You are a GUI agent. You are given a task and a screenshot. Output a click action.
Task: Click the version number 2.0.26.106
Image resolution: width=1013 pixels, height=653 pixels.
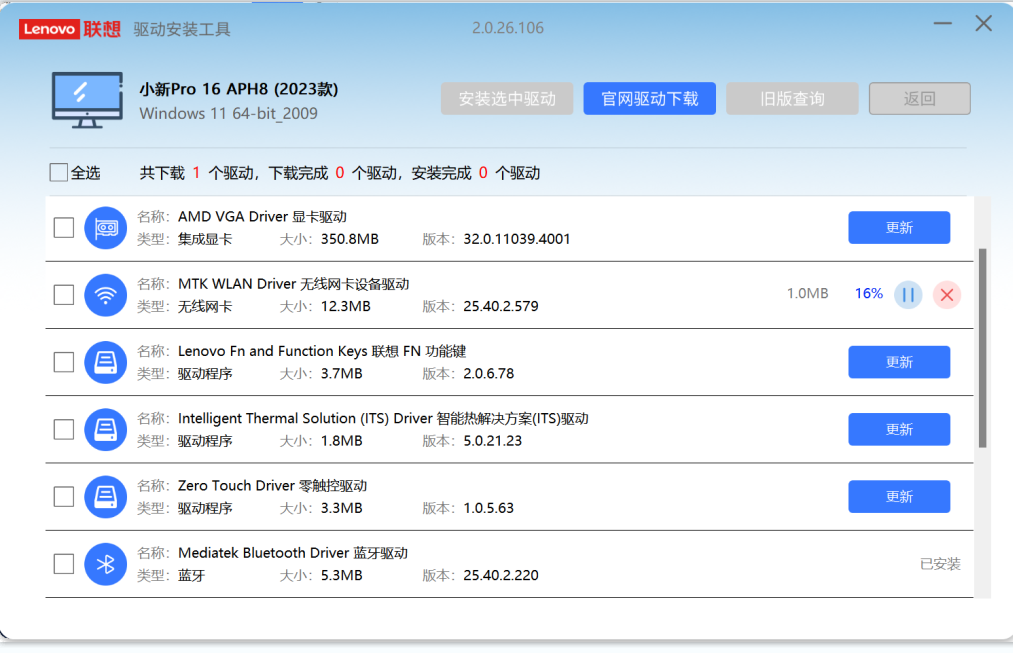(508, 28)
